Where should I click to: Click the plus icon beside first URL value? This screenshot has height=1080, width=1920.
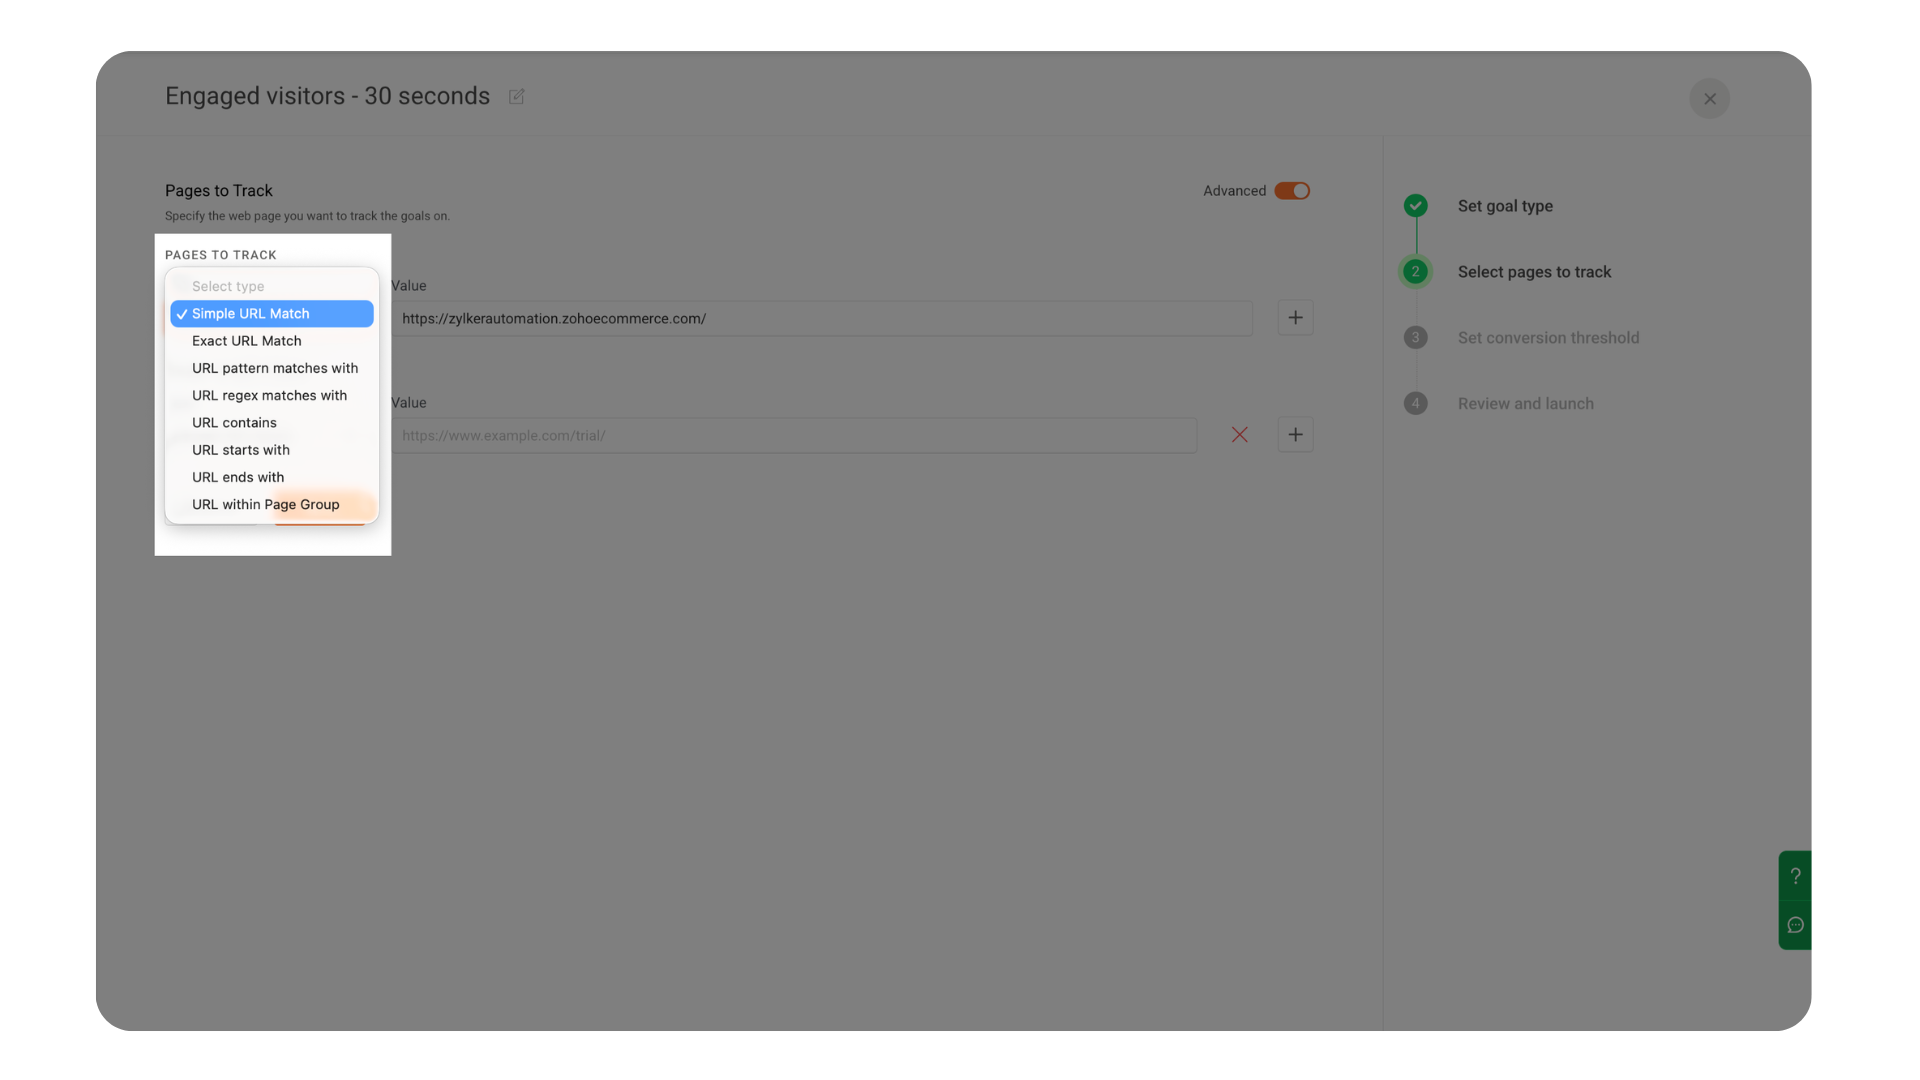pos(1295,318)
